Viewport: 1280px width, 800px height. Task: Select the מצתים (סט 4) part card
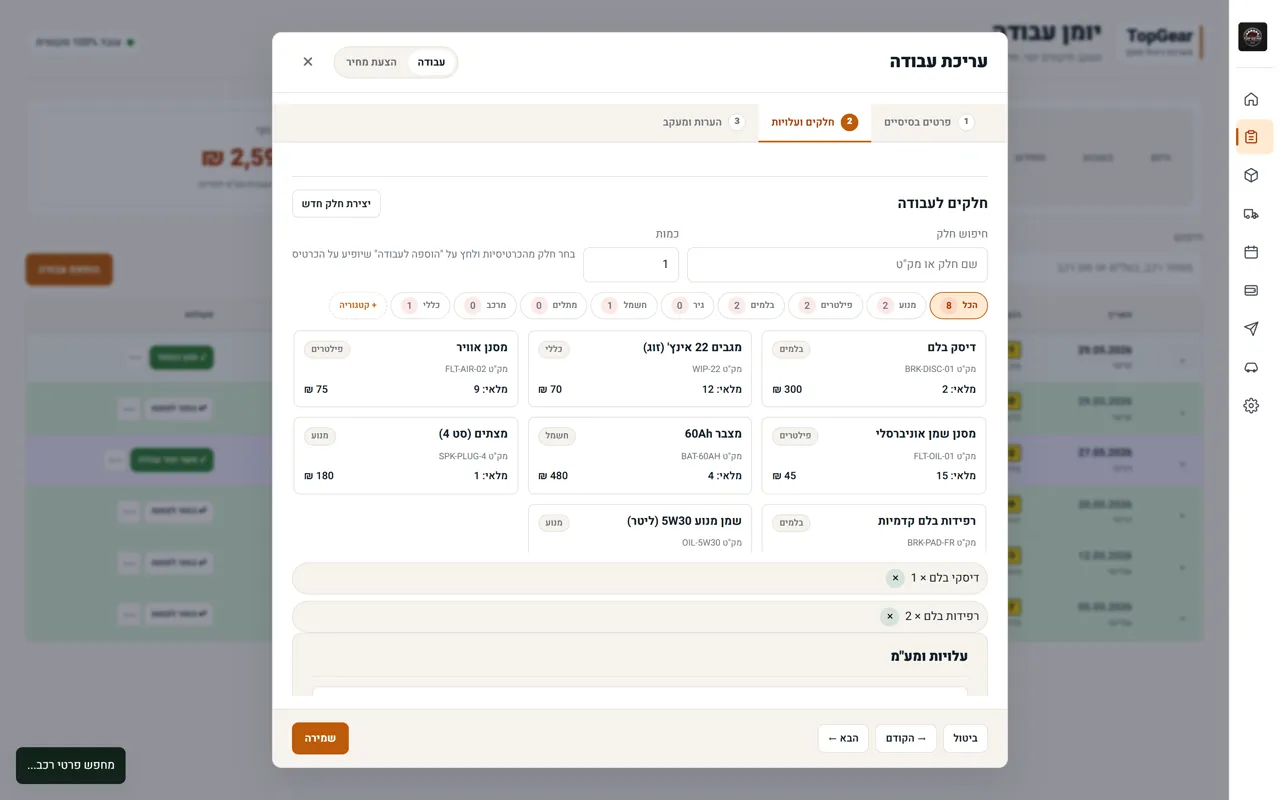click(406, 456)
